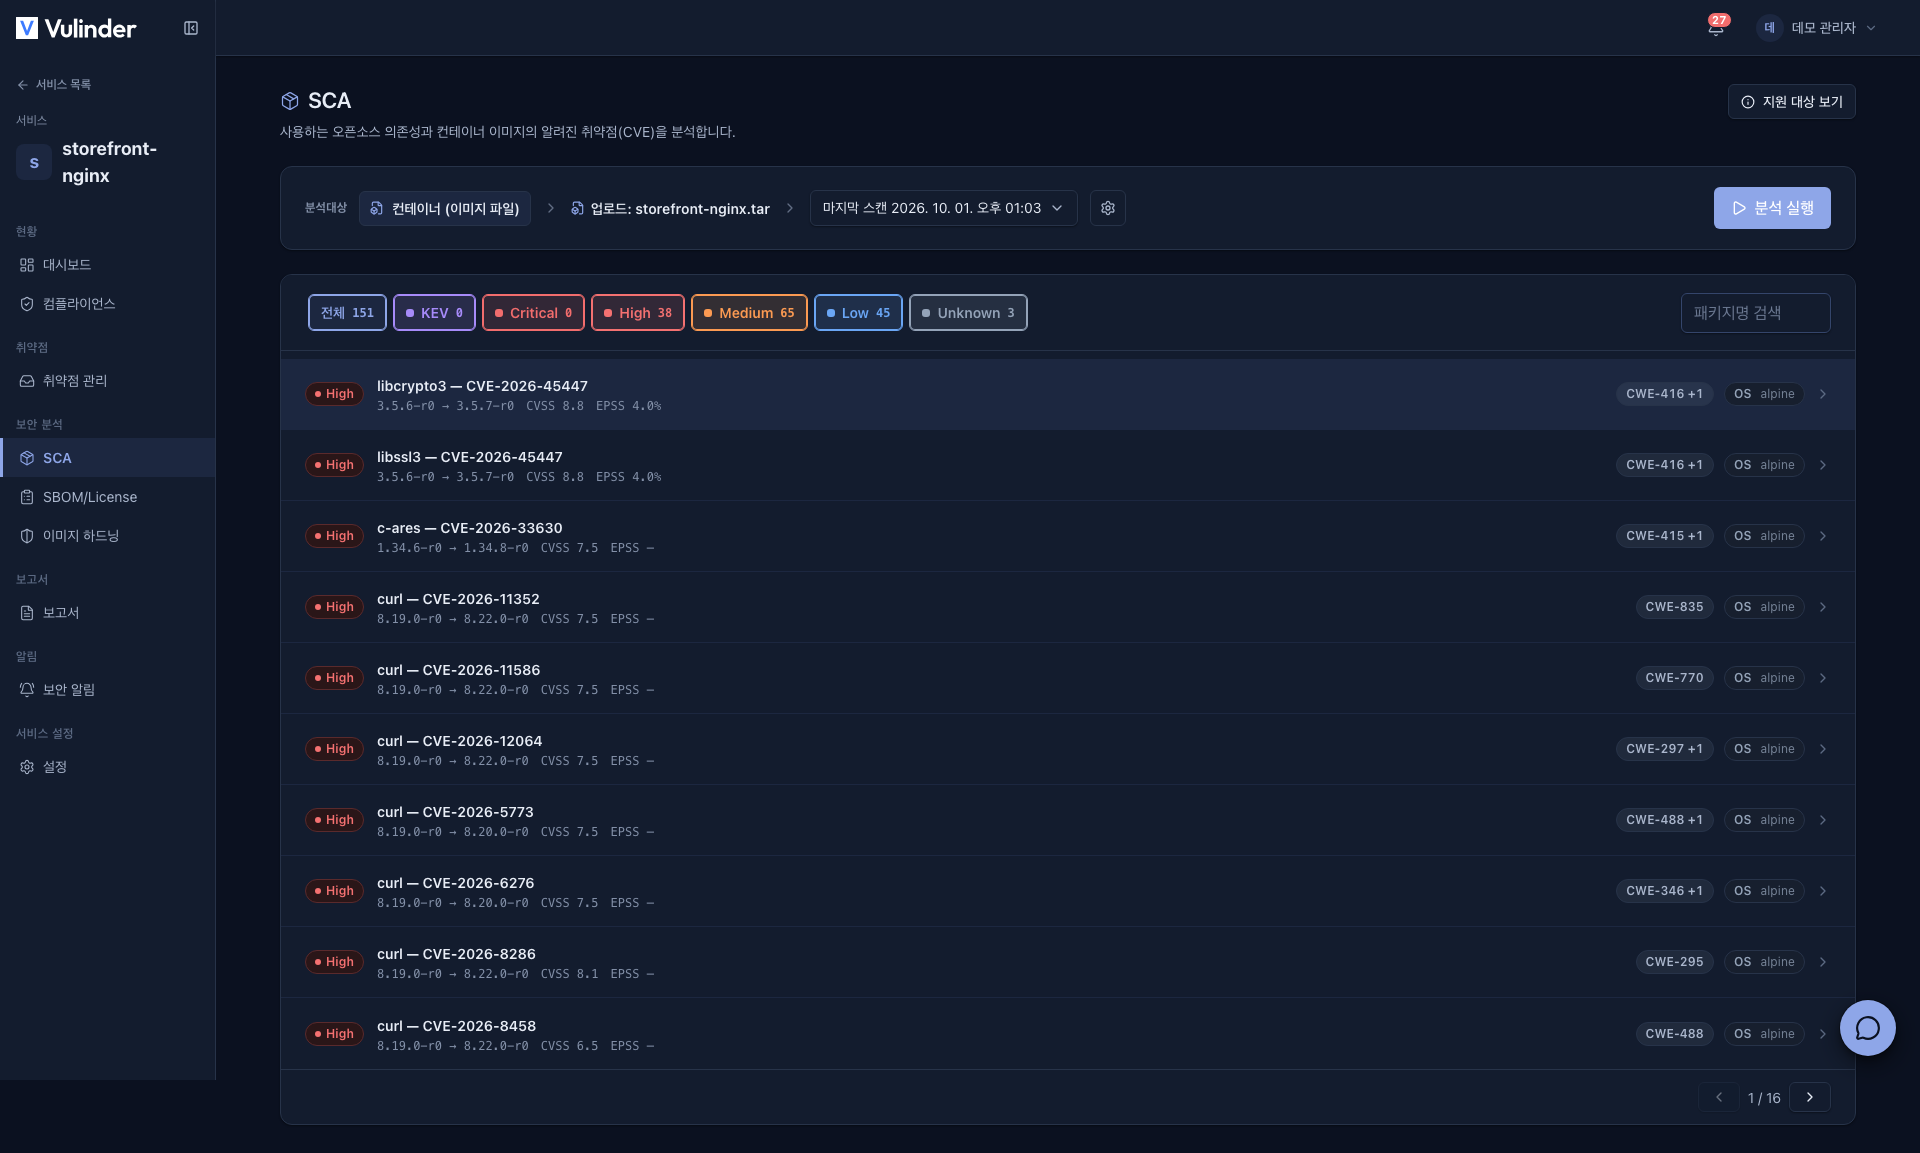Open 이미지 하드닝 page
The width and height of the screenshot is (1920, 1153).
[x=107, y=536]
